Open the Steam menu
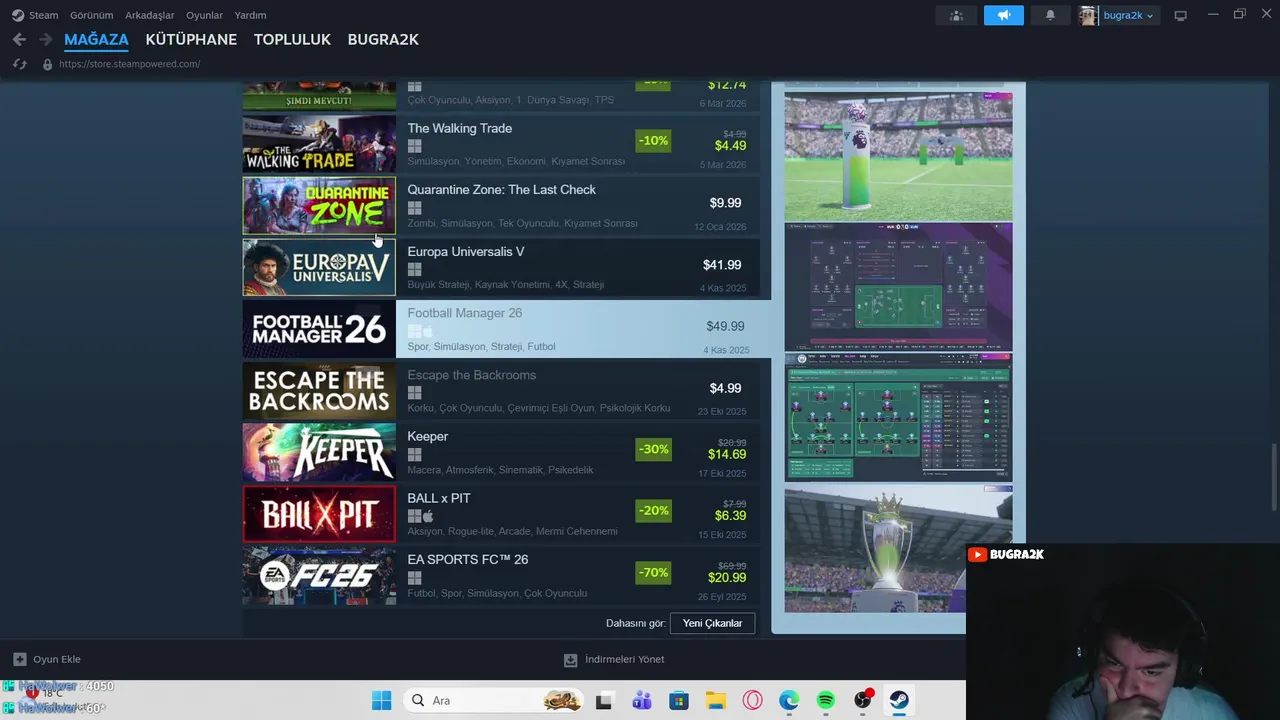 point(43,15)
